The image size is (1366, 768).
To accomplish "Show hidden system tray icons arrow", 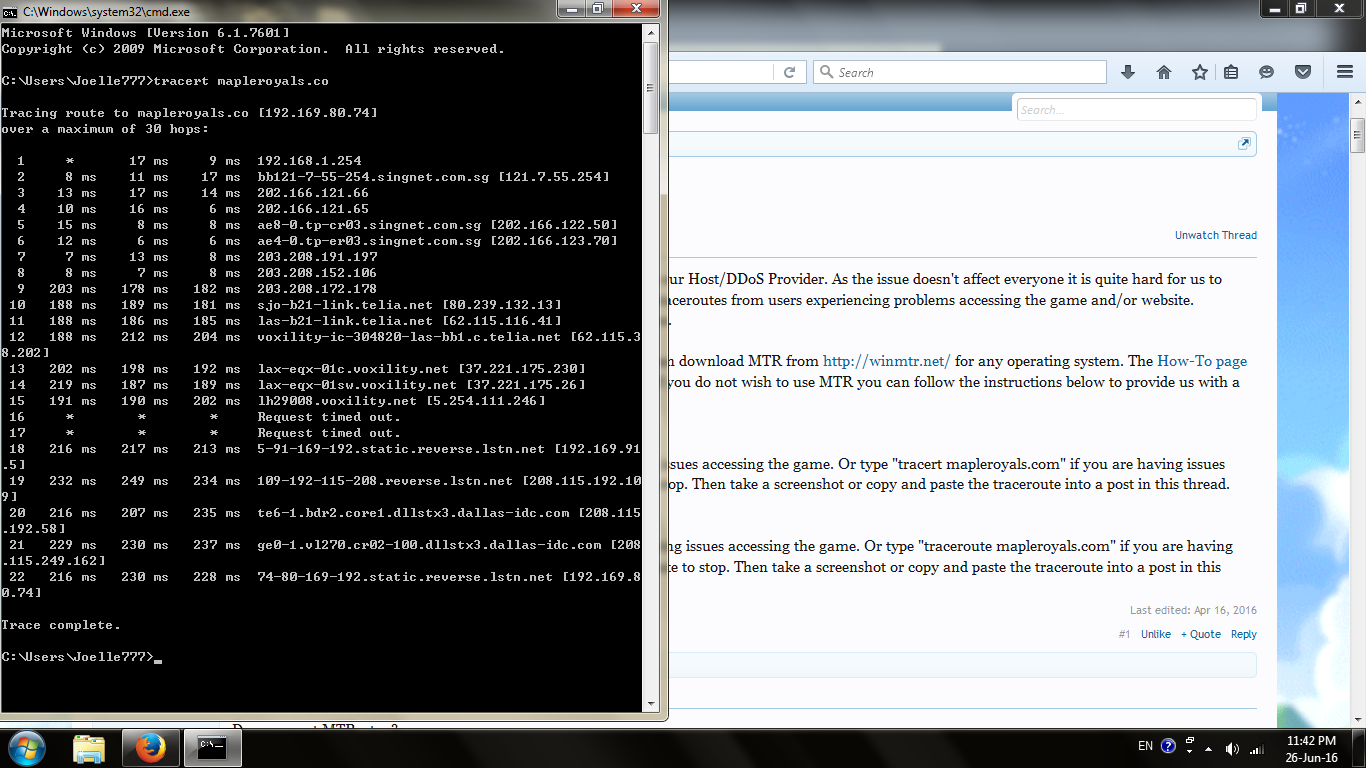I will click(1166, 748).
